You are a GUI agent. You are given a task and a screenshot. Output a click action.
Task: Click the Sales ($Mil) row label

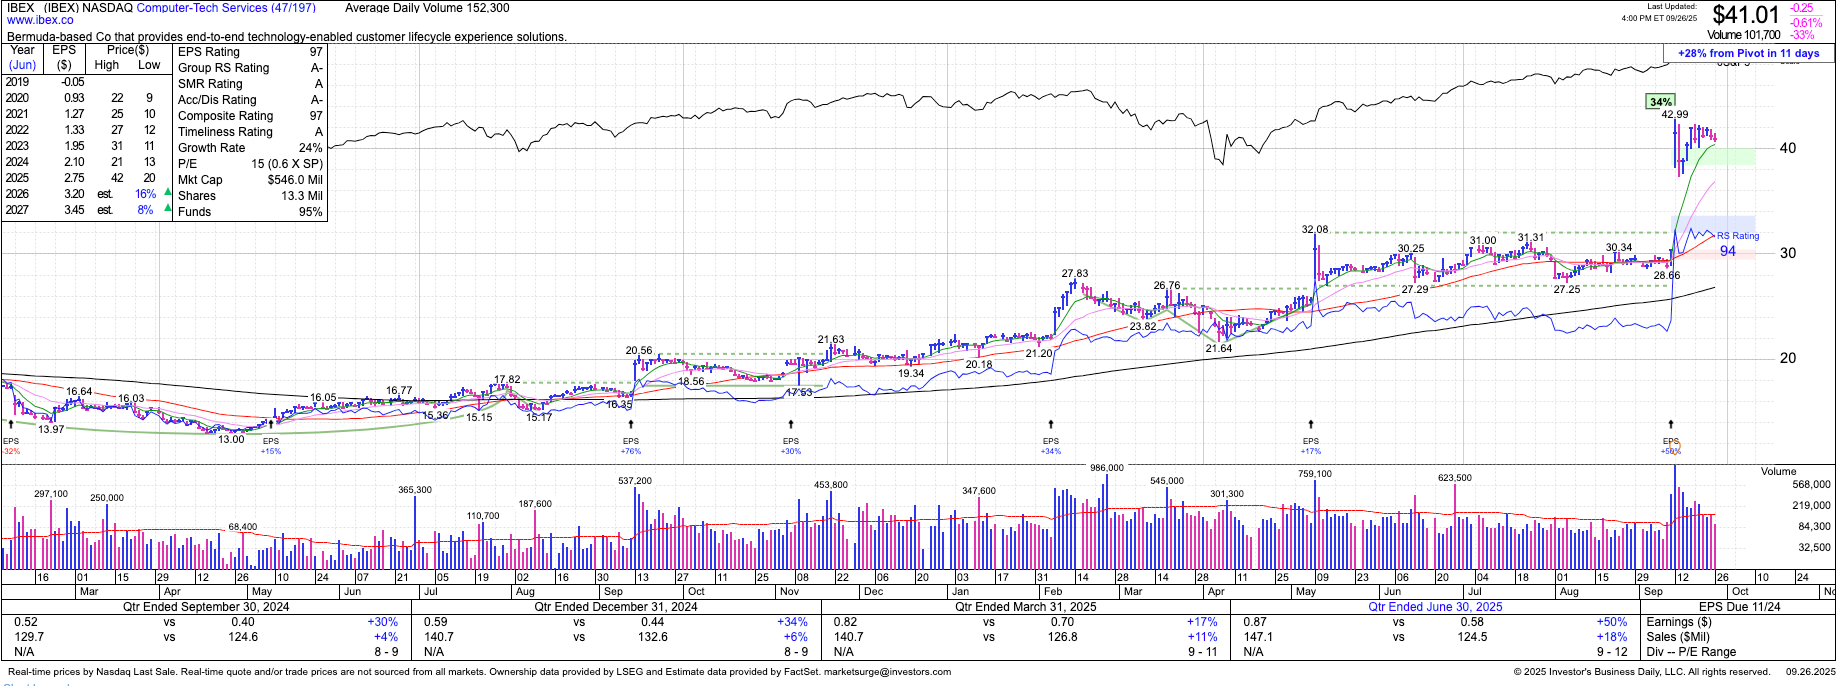[x=1678, y=637]
